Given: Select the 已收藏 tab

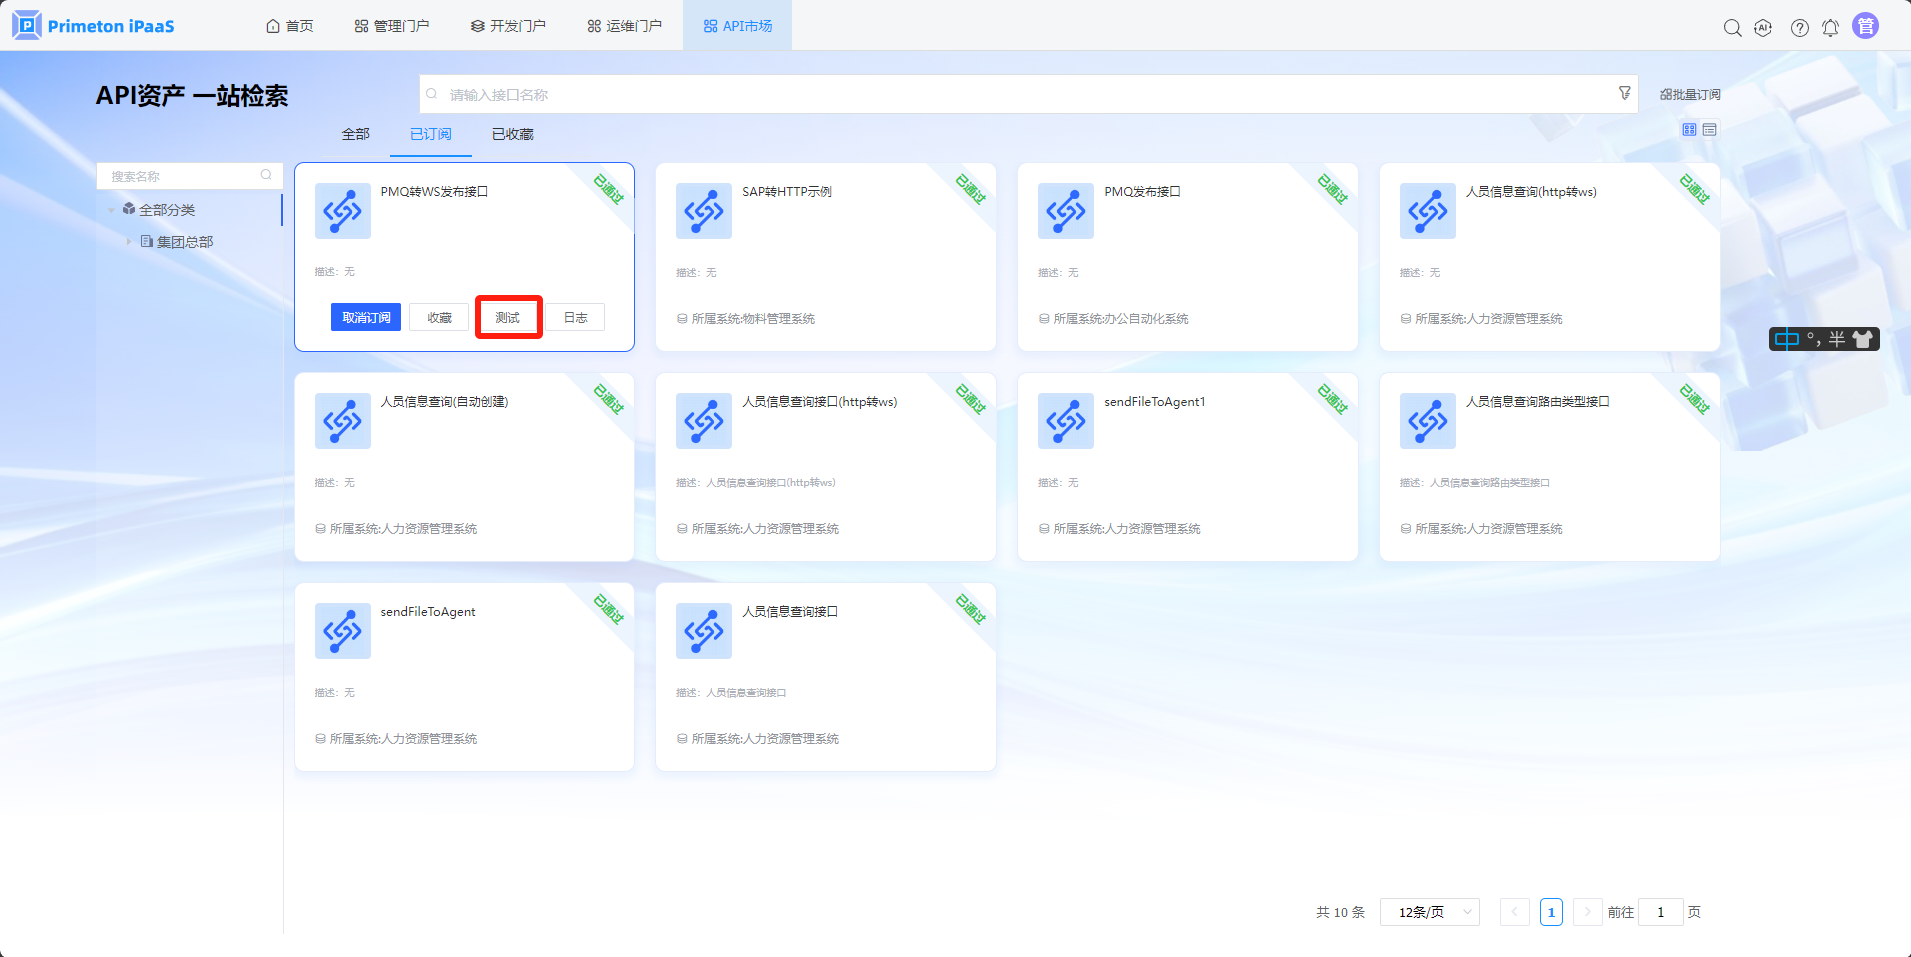Looking at the screenshot, I should tap(512, 134).
